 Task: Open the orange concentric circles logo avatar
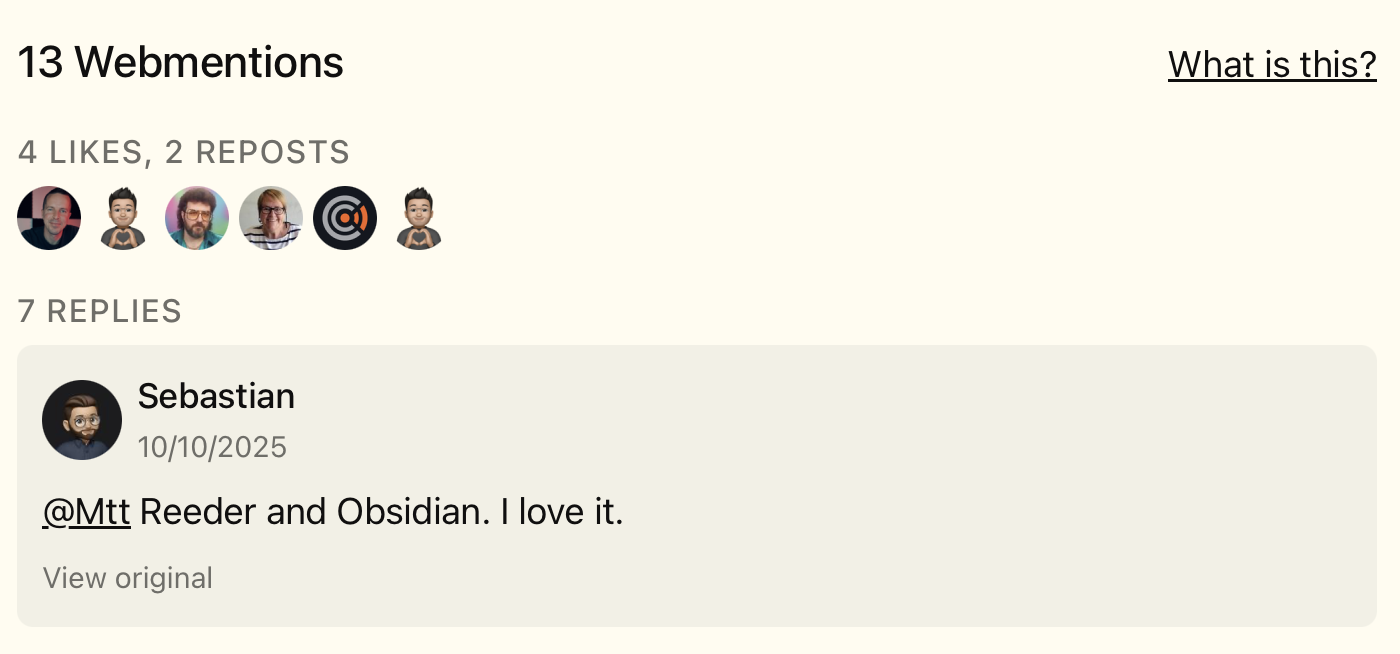pyautogui.click(x=345, y=218)
